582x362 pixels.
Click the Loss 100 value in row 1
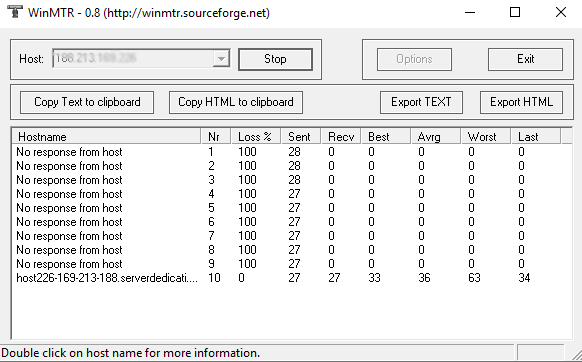click(247, 152)
